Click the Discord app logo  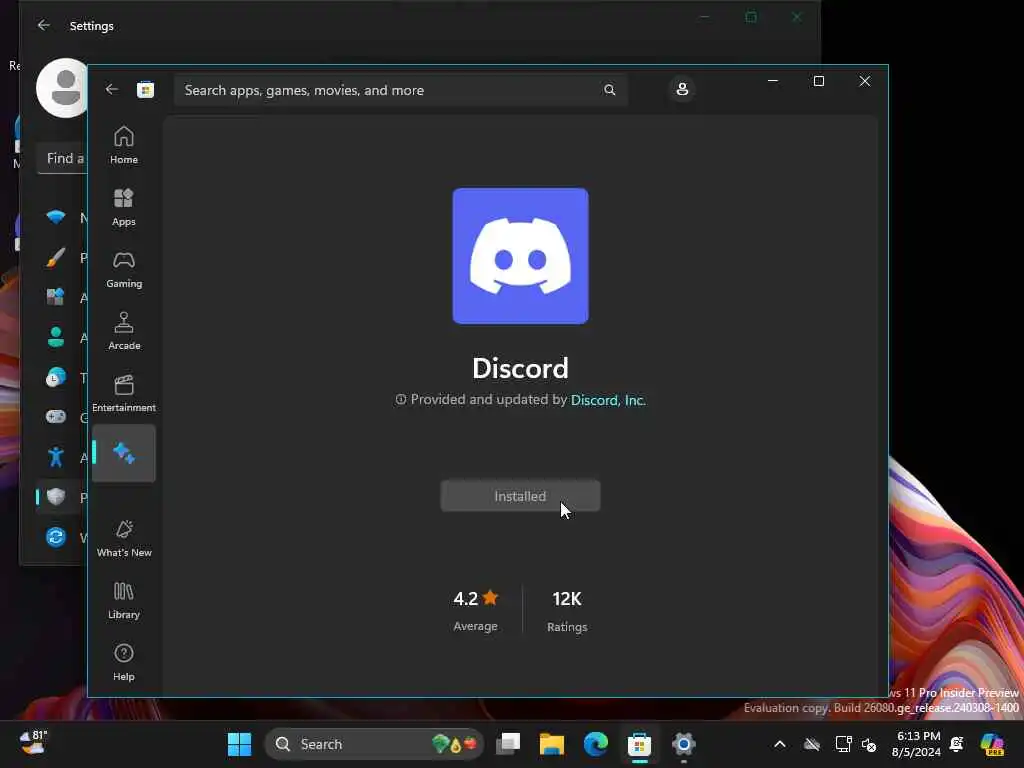tap(520, 256)
